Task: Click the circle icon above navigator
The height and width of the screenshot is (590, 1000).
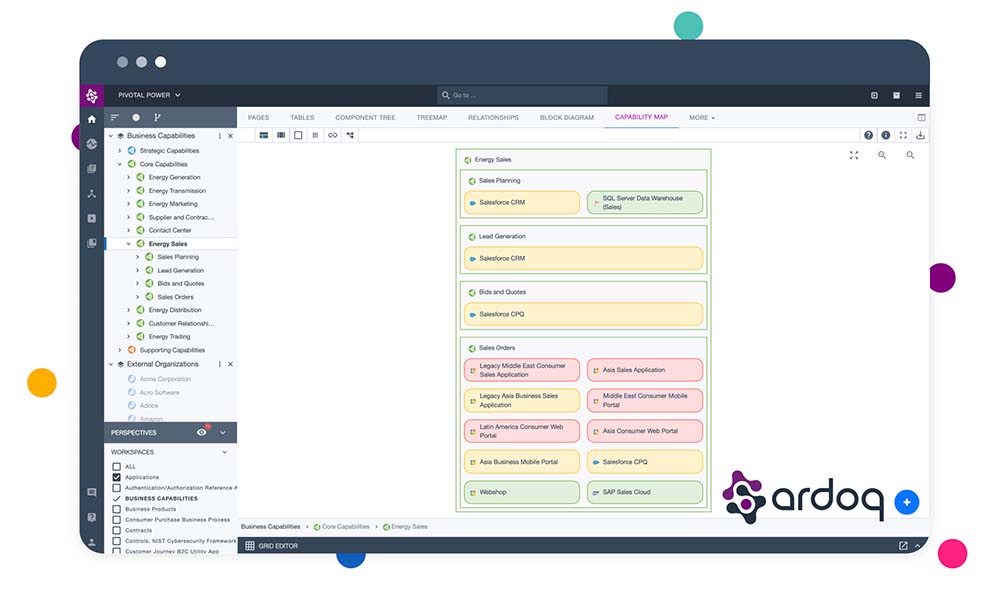Action: click(x=136, y=117)
